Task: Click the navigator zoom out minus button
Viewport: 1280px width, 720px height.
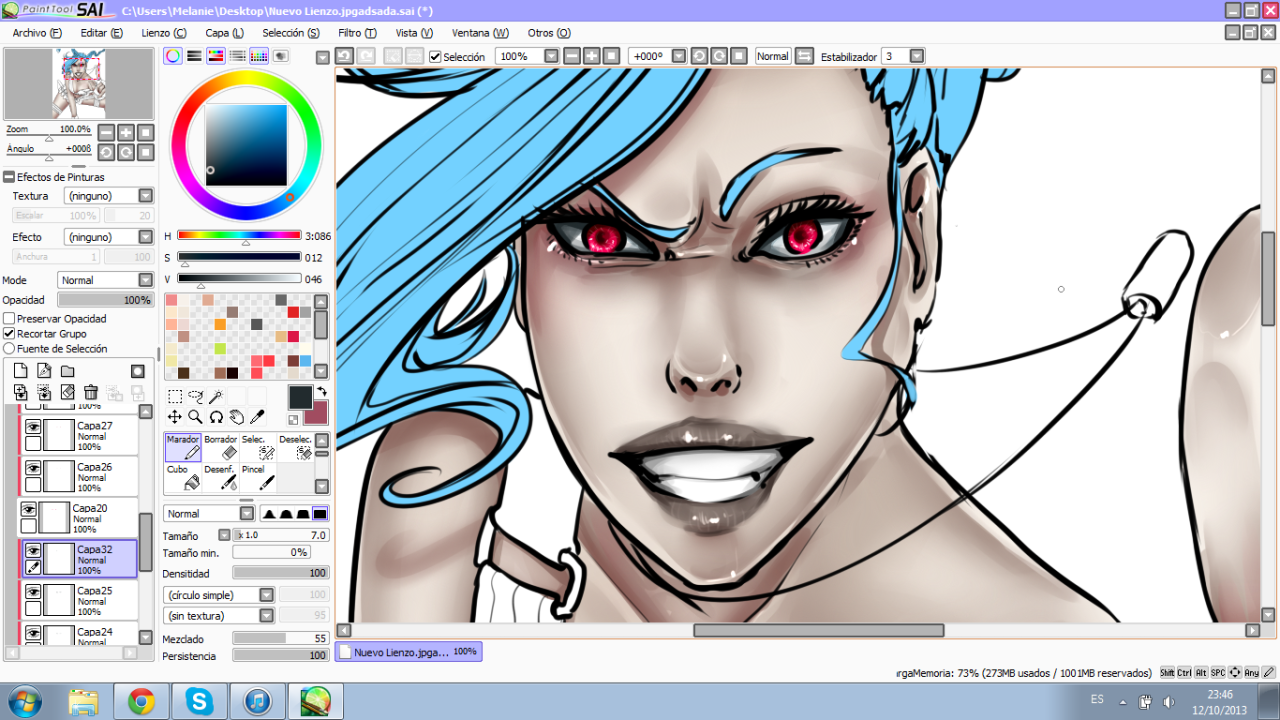Action: [x=106, y=132]
